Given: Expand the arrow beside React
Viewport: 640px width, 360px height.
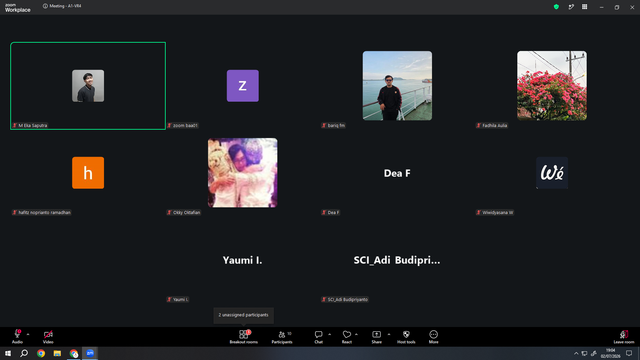Looking at the screenshot, I should [x=356, y=334].
